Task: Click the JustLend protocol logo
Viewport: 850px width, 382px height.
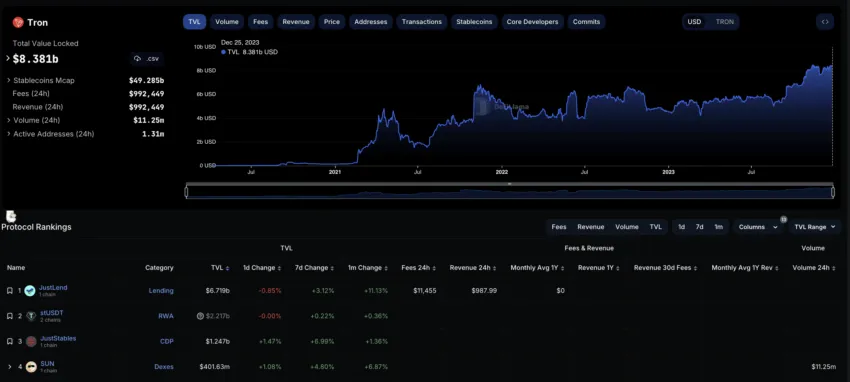Action: (30, 291)
